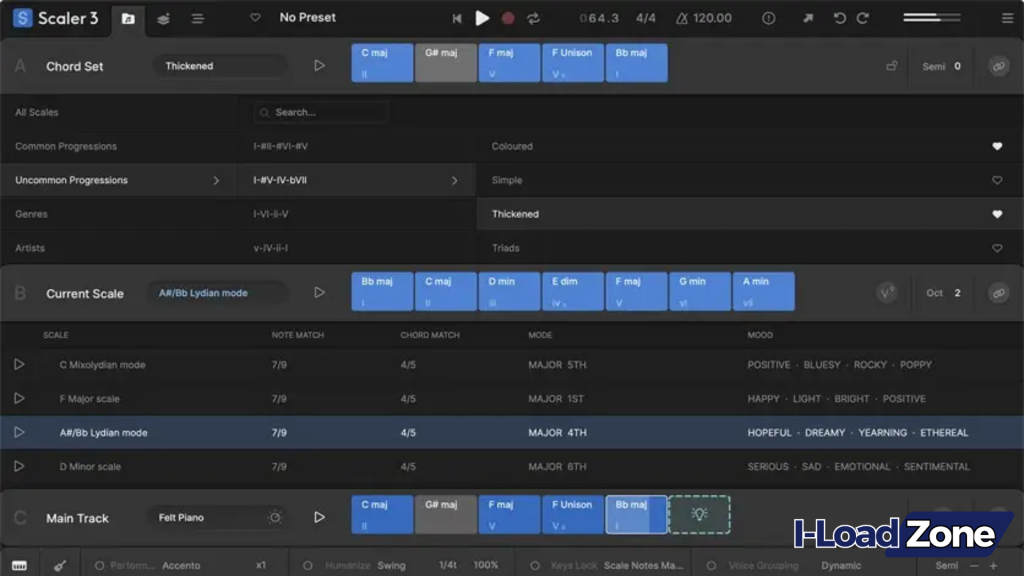Click the Oct 2 octave value

(943, 293)
